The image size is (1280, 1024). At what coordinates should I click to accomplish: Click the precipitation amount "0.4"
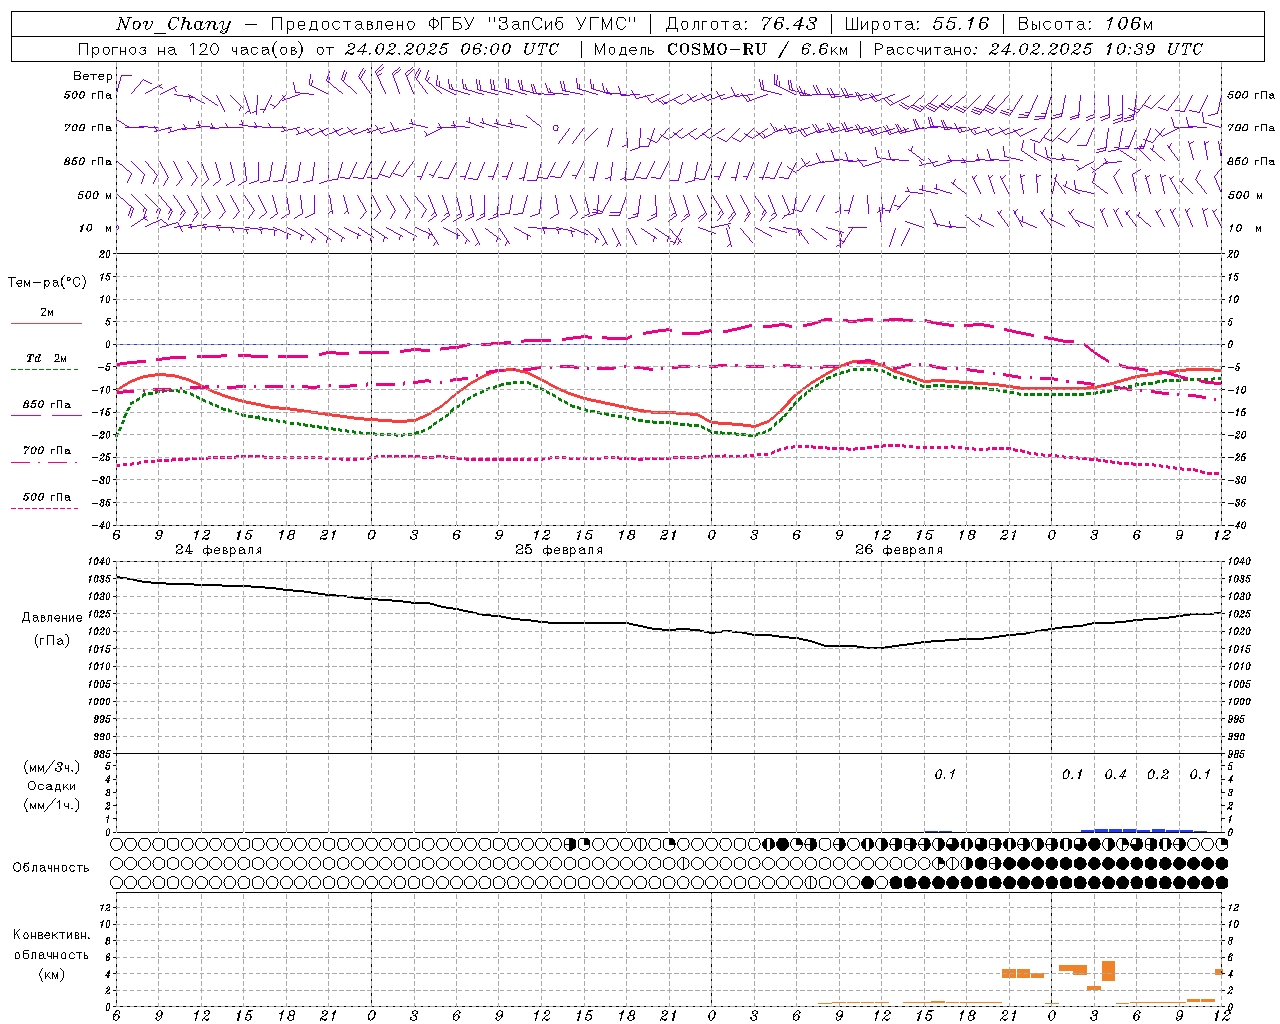click(x=1115, y=775)
